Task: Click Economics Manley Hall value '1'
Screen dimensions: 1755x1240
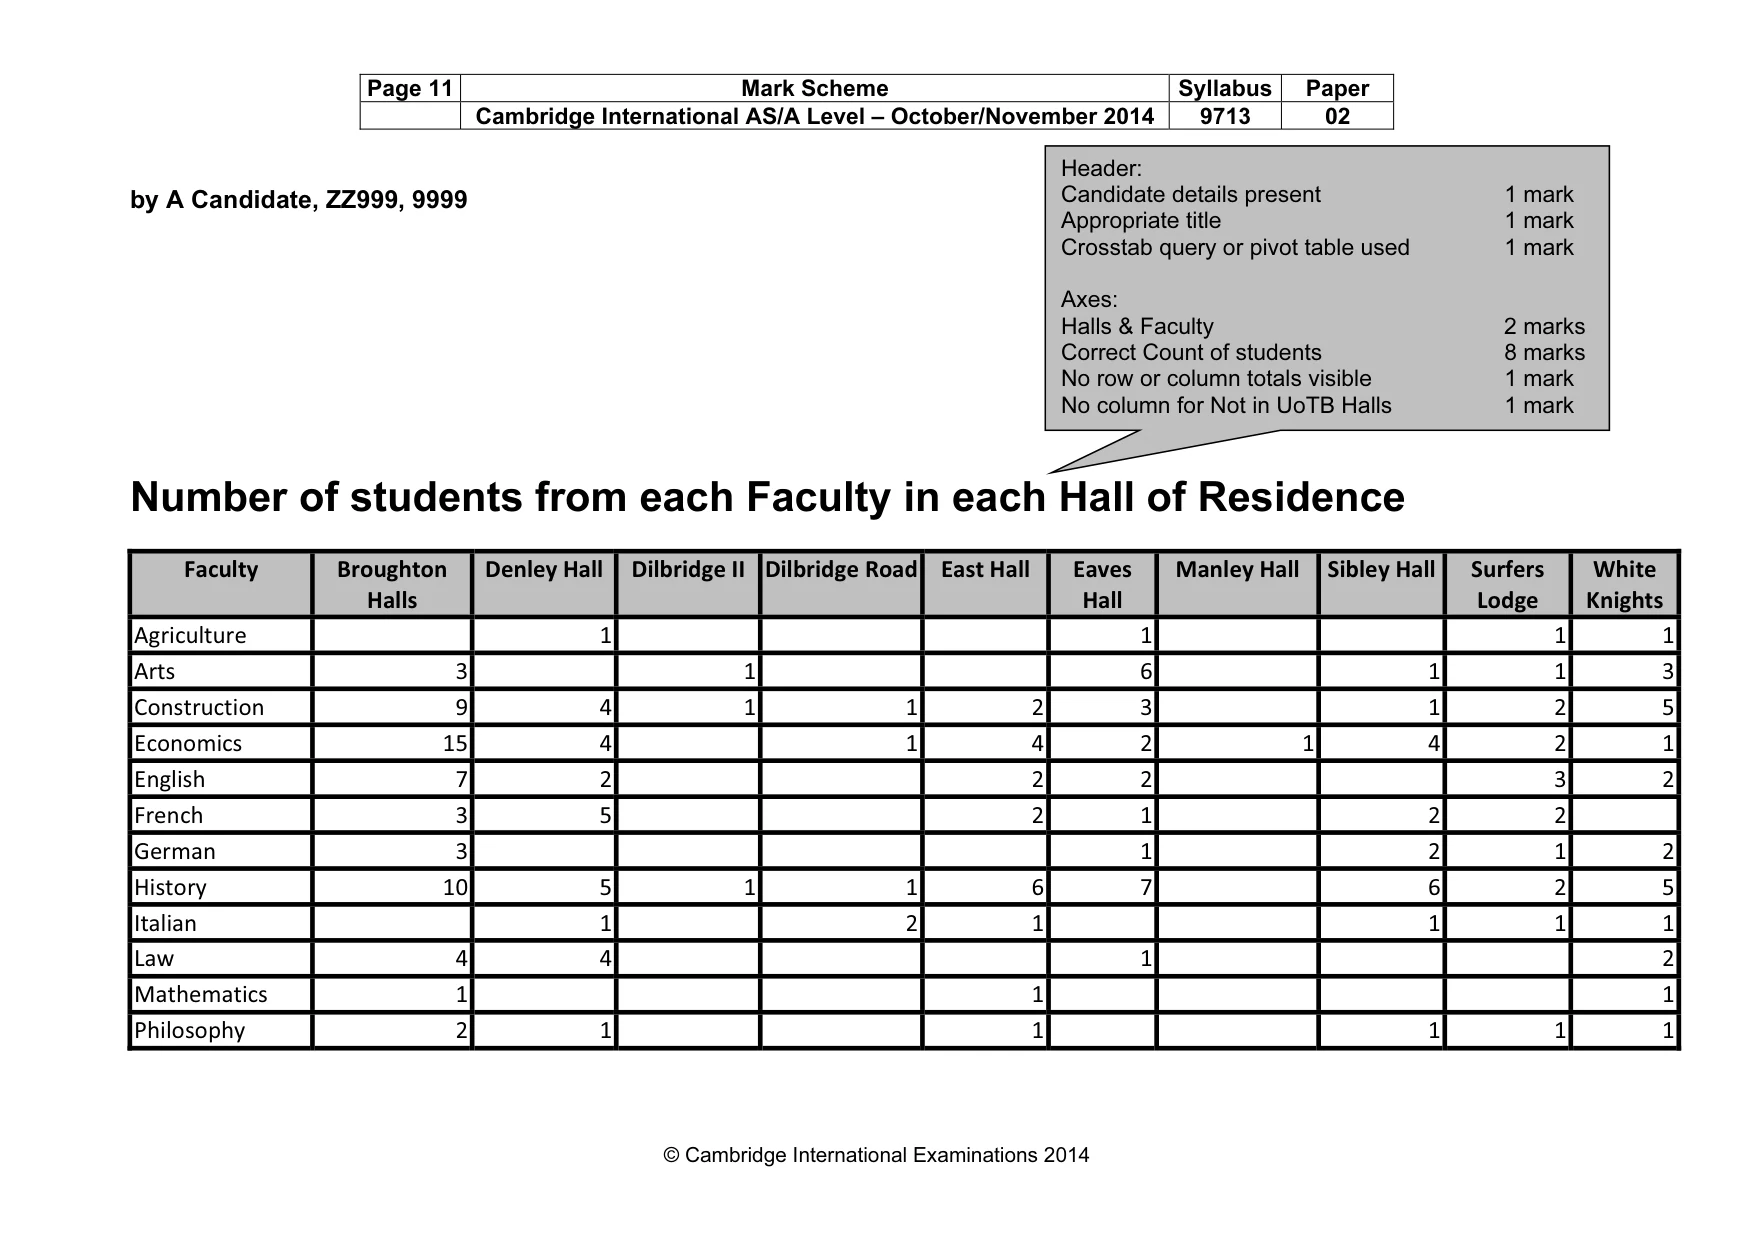Action: (x=1308, y=744)
